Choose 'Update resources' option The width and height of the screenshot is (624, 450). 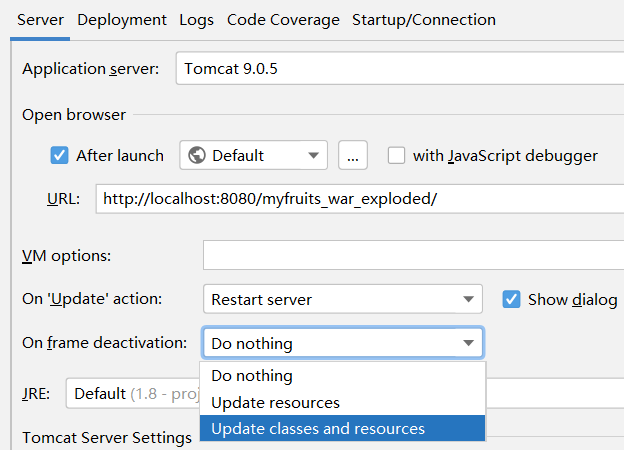(x=343, y=402)
